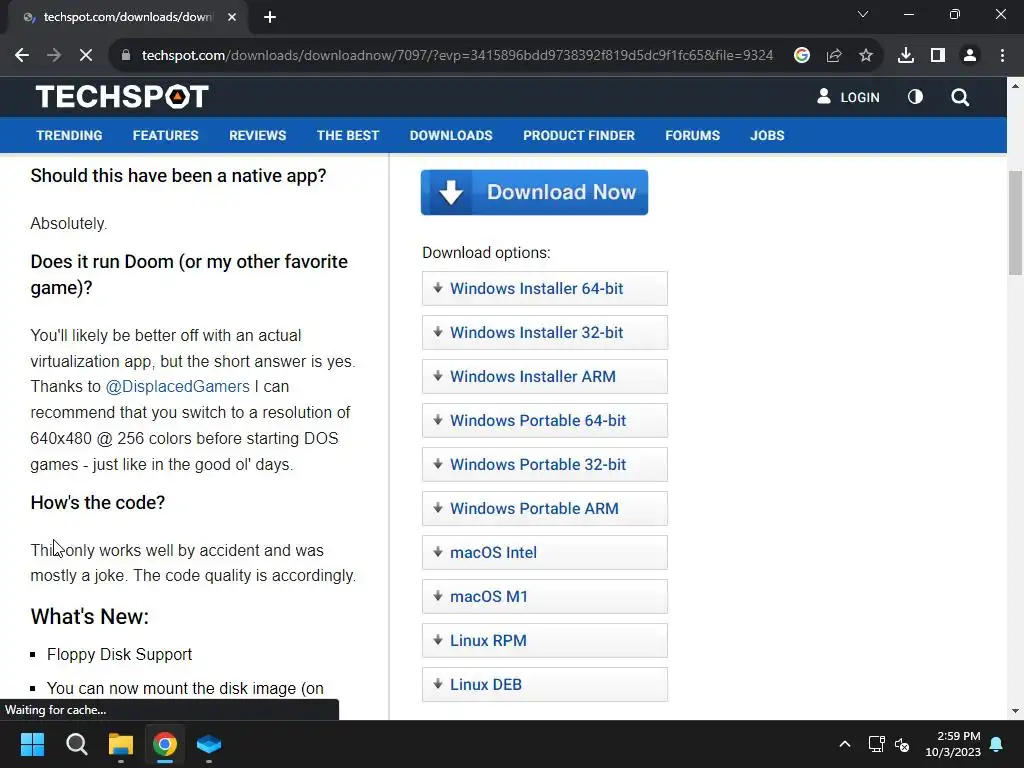Open Windows taskbar search
The height and width of the screenshot is (768, 1024).
pos(76,744)
